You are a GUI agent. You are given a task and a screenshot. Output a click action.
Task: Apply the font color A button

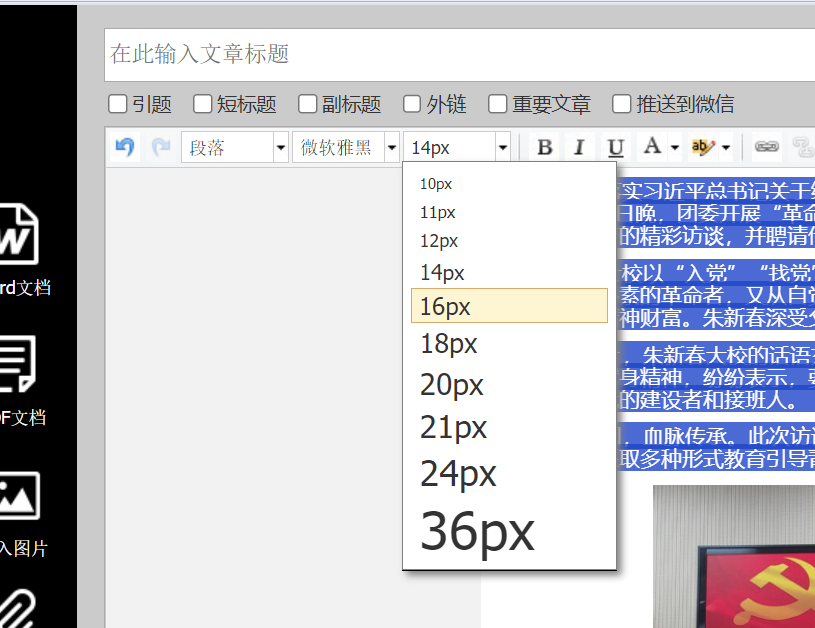(652, 147)
